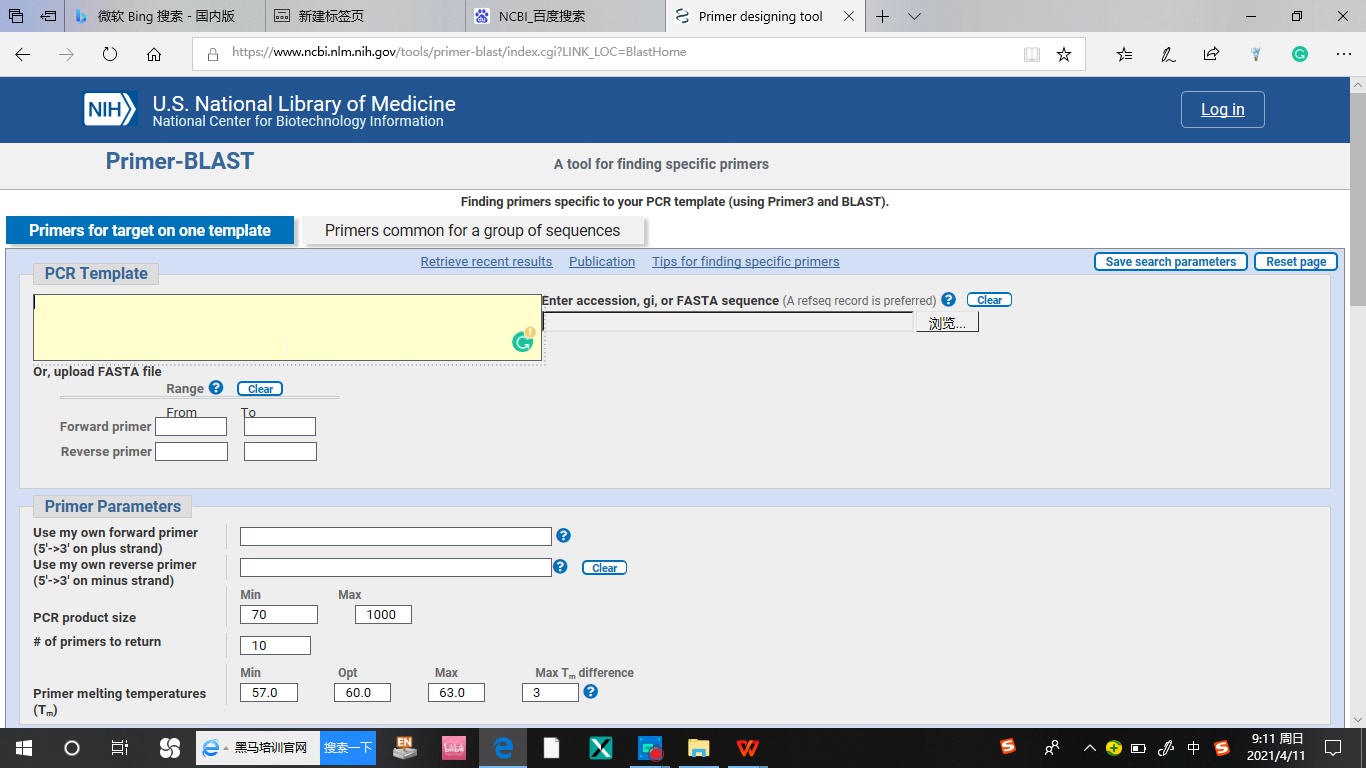Open the Publication link
This screenshot has height=768, width=1366.
(x=602, y=262)
